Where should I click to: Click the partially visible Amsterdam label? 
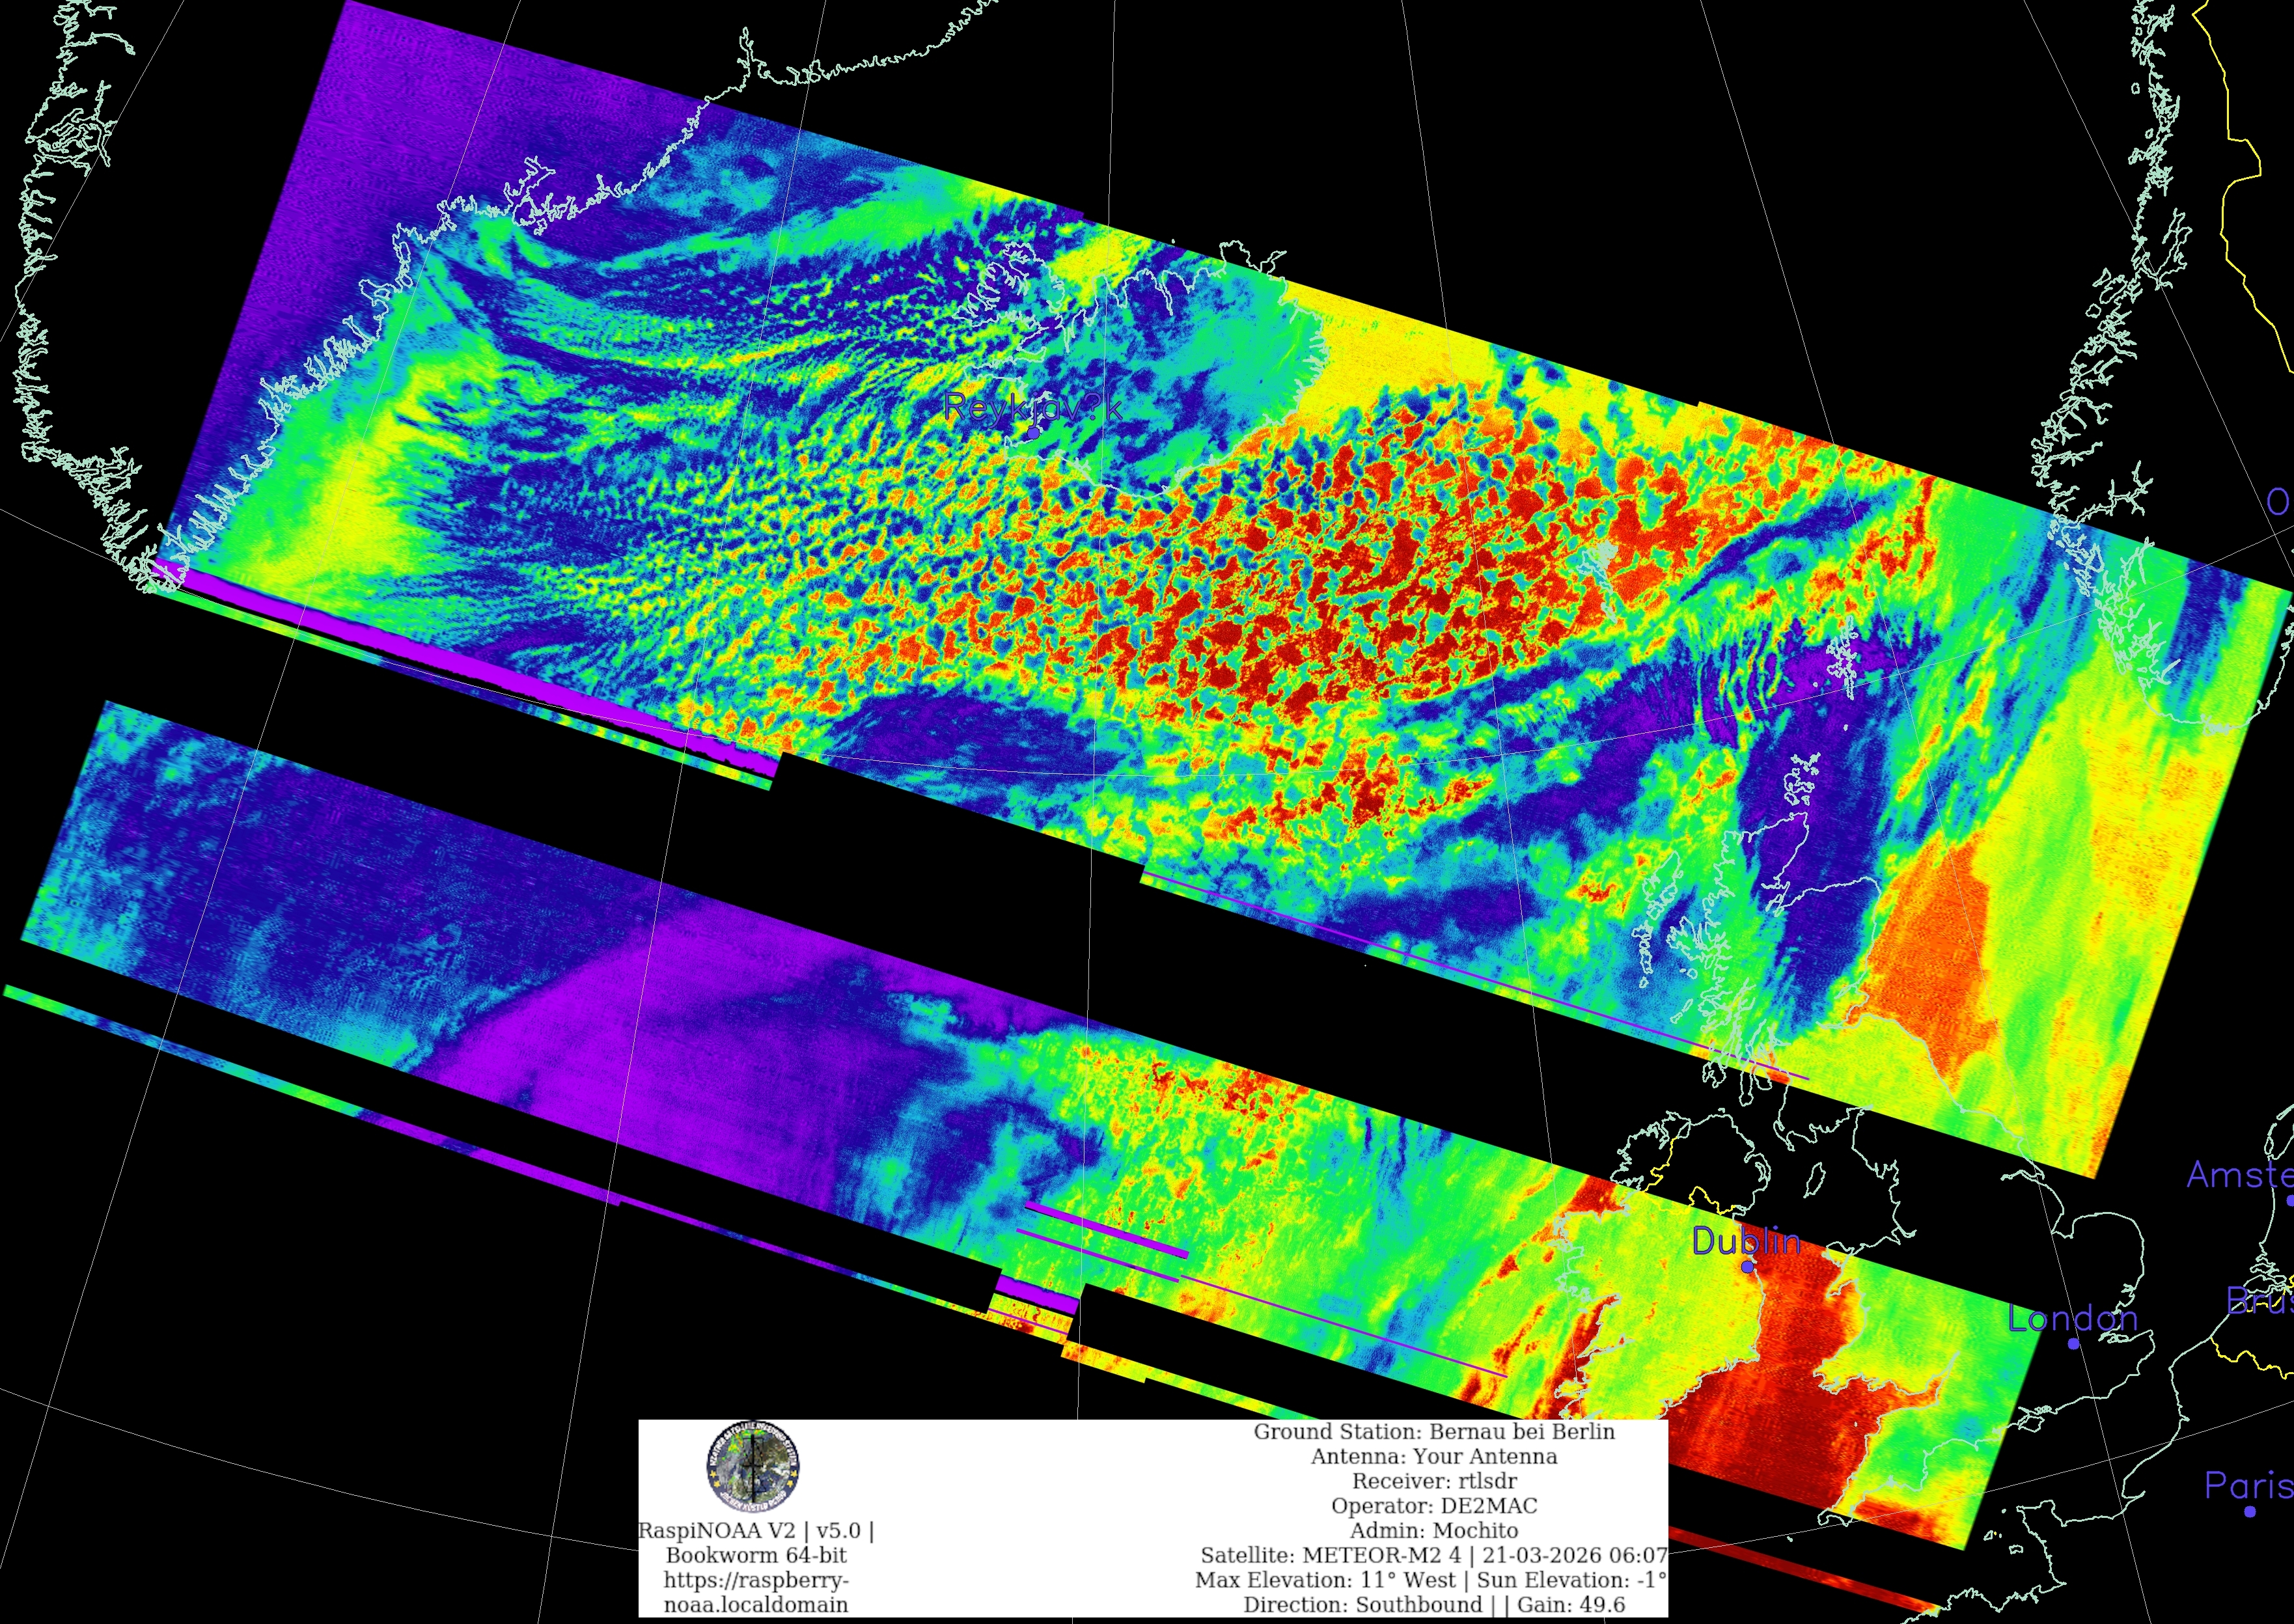click(x=2240, y=1174)
